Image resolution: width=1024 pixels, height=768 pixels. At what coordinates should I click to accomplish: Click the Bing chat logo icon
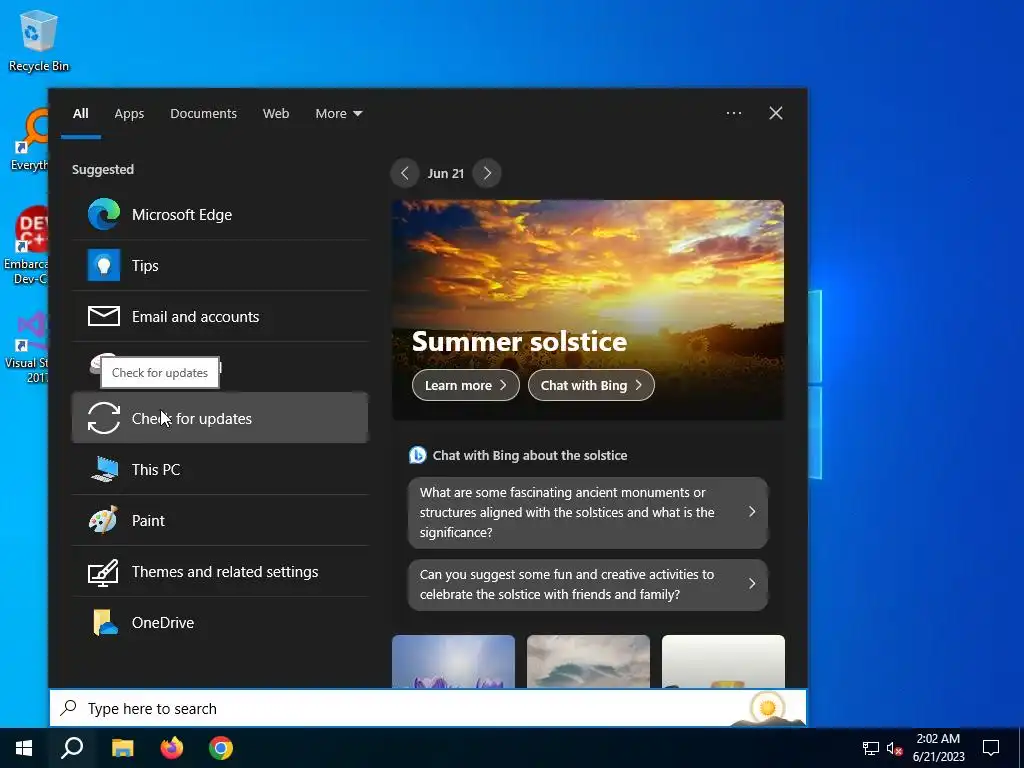pyautogui.click(x=417, y=455)
